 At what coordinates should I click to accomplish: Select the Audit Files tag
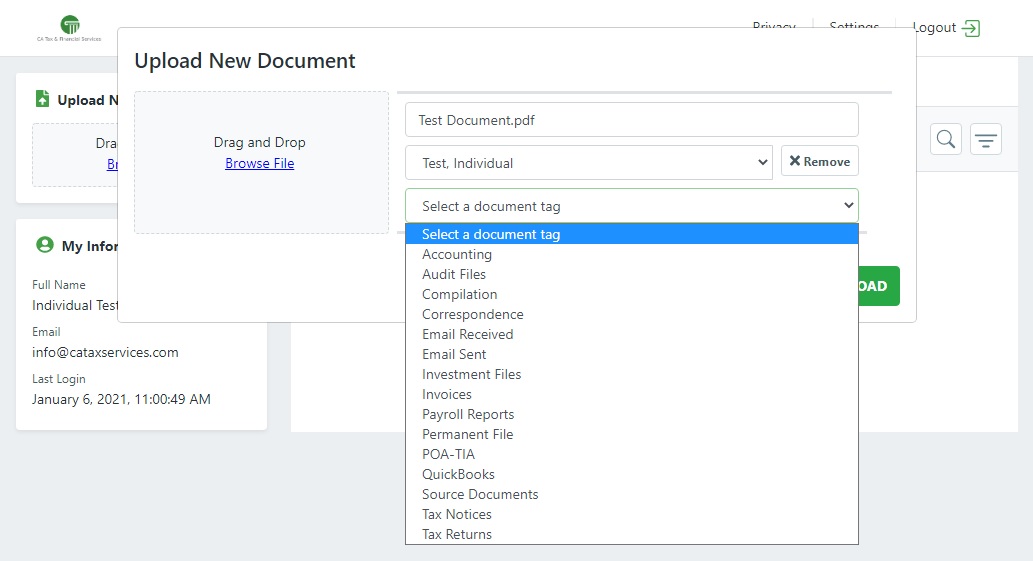(x=632, y=274)
